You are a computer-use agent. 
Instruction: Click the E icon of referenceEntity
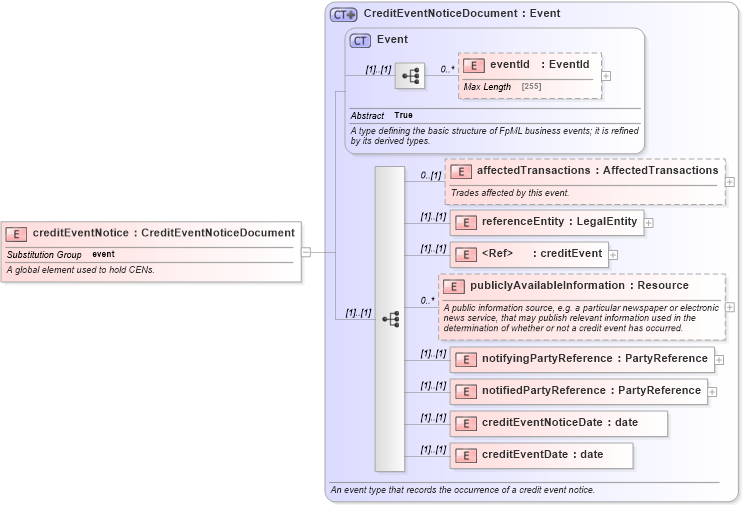(x=465, y=223)
